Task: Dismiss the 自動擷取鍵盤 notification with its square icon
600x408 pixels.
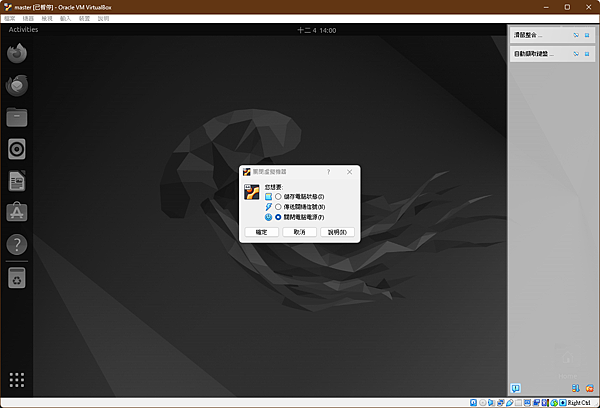Action: click(587, 54)
